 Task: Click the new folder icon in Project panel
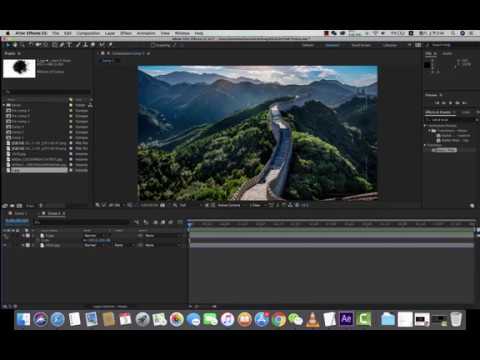[12, 206]
